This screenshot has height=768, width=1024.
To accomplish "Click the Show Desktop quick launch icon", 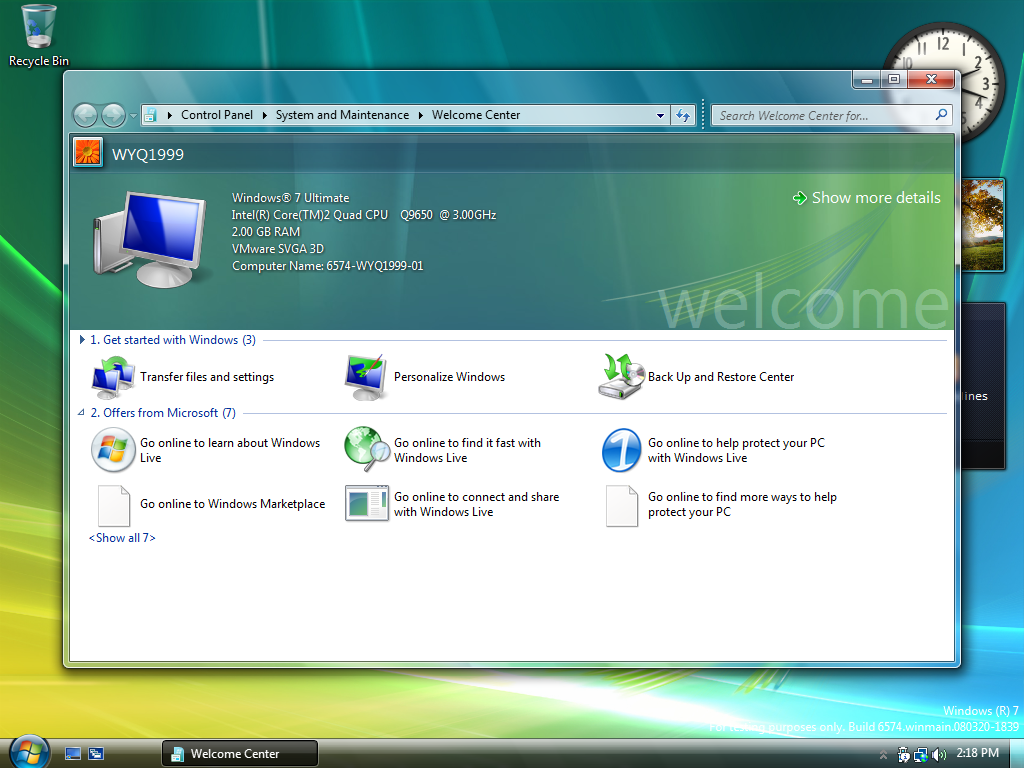I will [73, 753].
